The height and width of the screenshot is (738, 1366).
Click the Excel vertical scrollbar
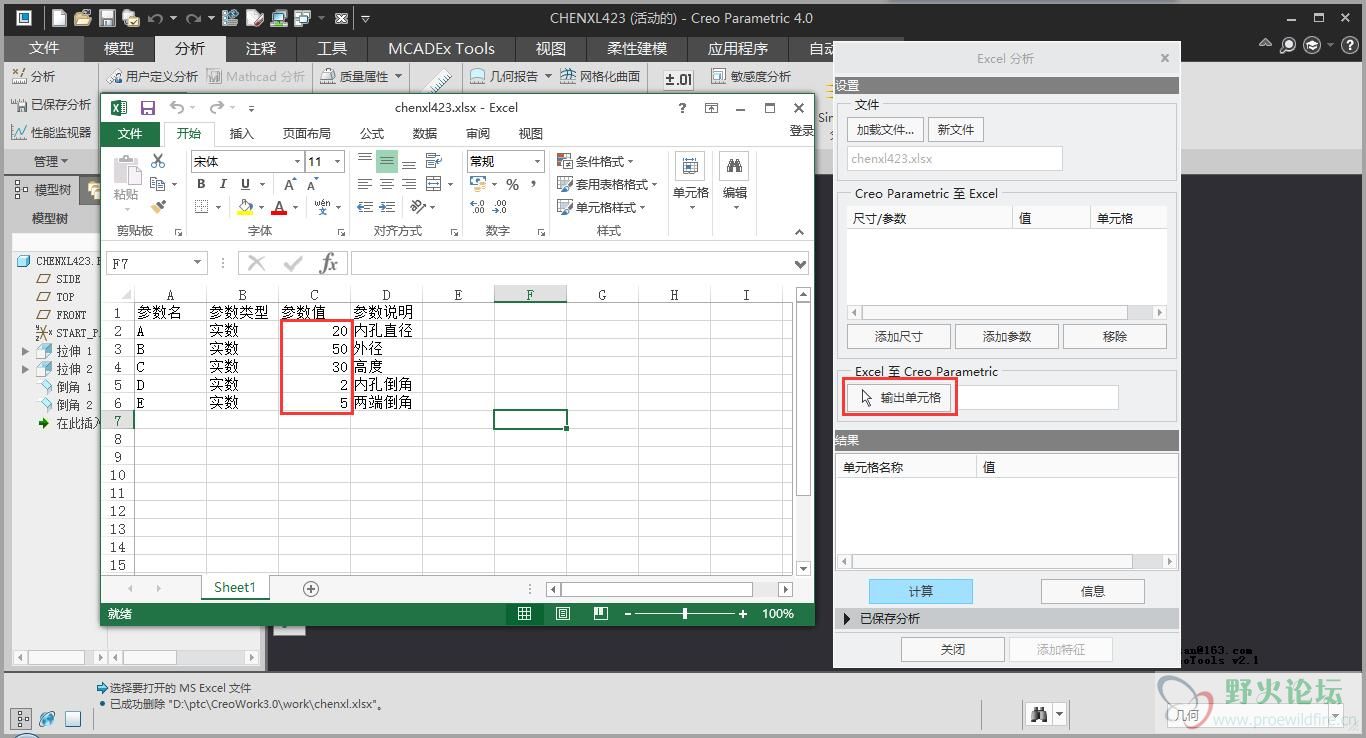pyautogui.click(x=803, y=430)
